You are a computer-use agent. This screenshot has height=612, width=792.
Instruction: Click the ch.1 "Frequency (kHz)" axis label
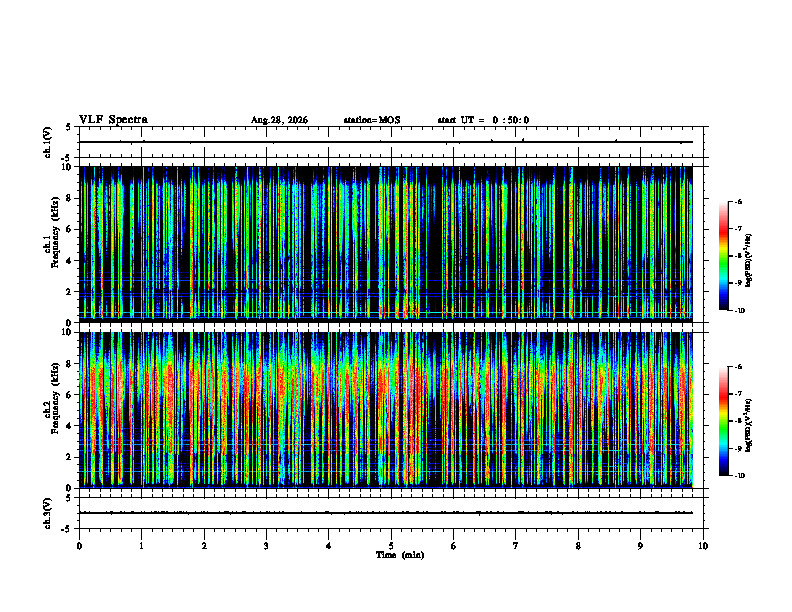[55, 240]
